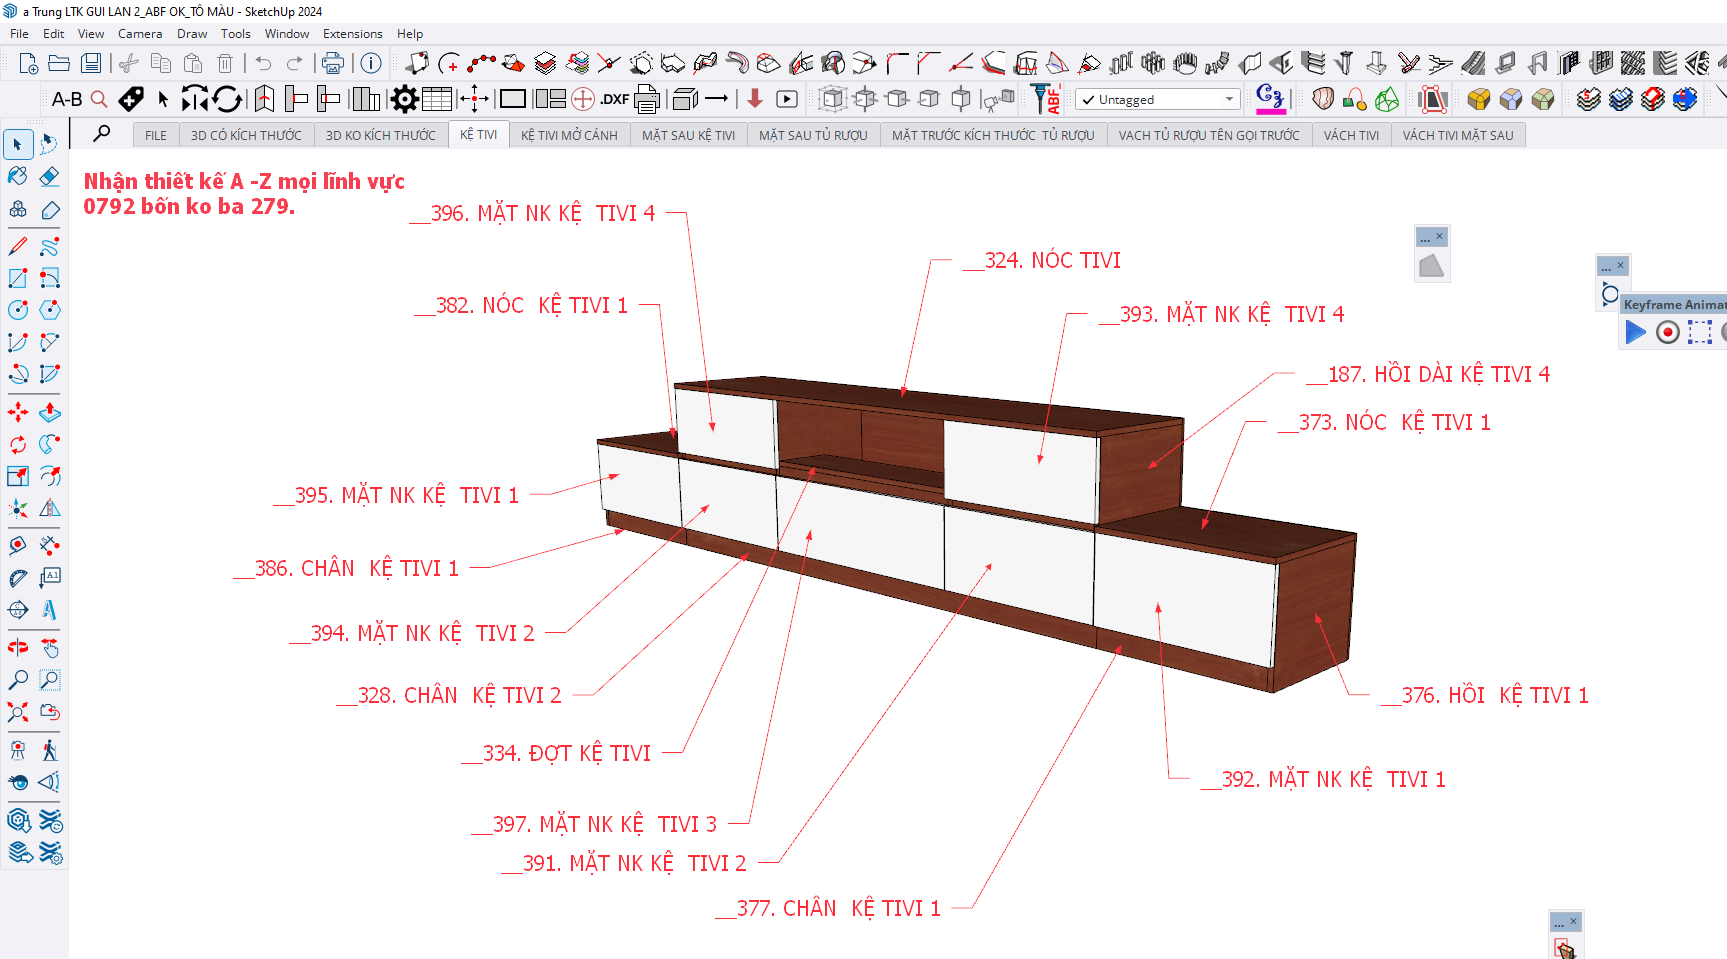Switch to the VÁCH TIVI scene tab
The image size is (1727, 959).
[1350, 135]
